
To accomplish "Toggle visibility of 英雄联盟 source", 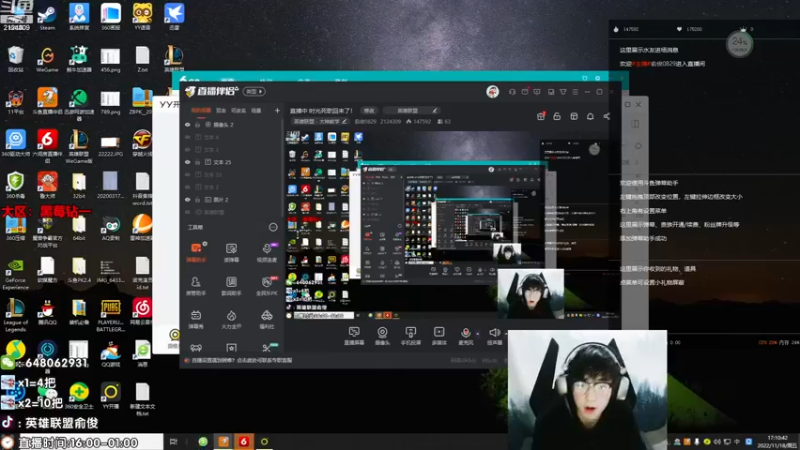I will [188, 212].
